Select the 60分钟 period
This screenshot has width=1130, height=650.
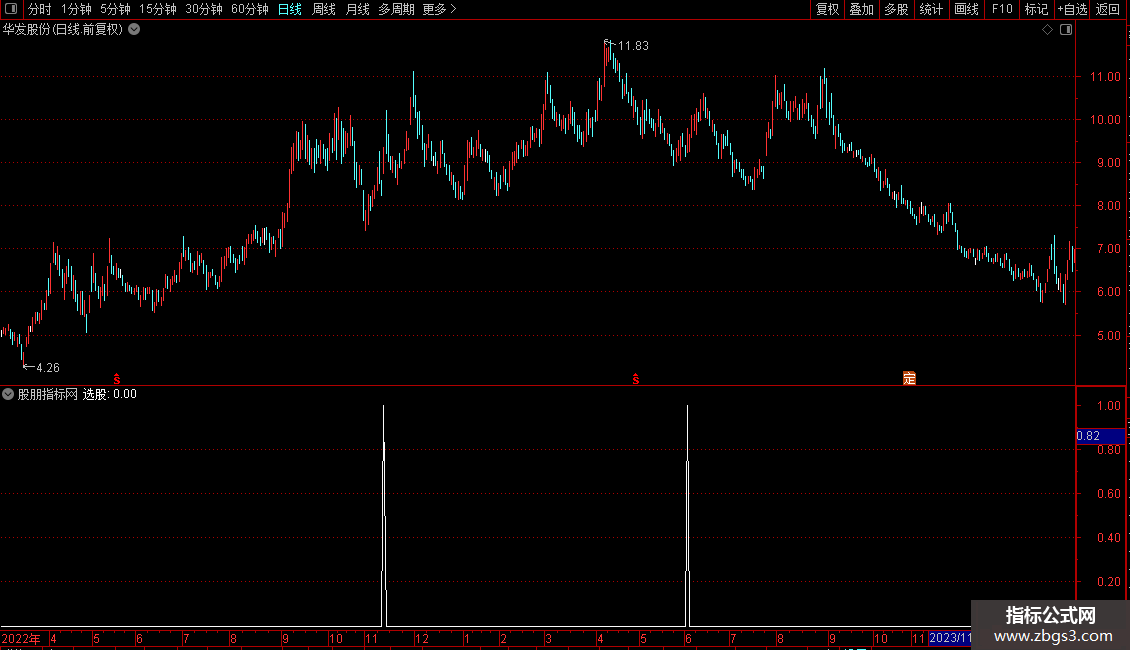pyautogui.click(x=250, y=9)
